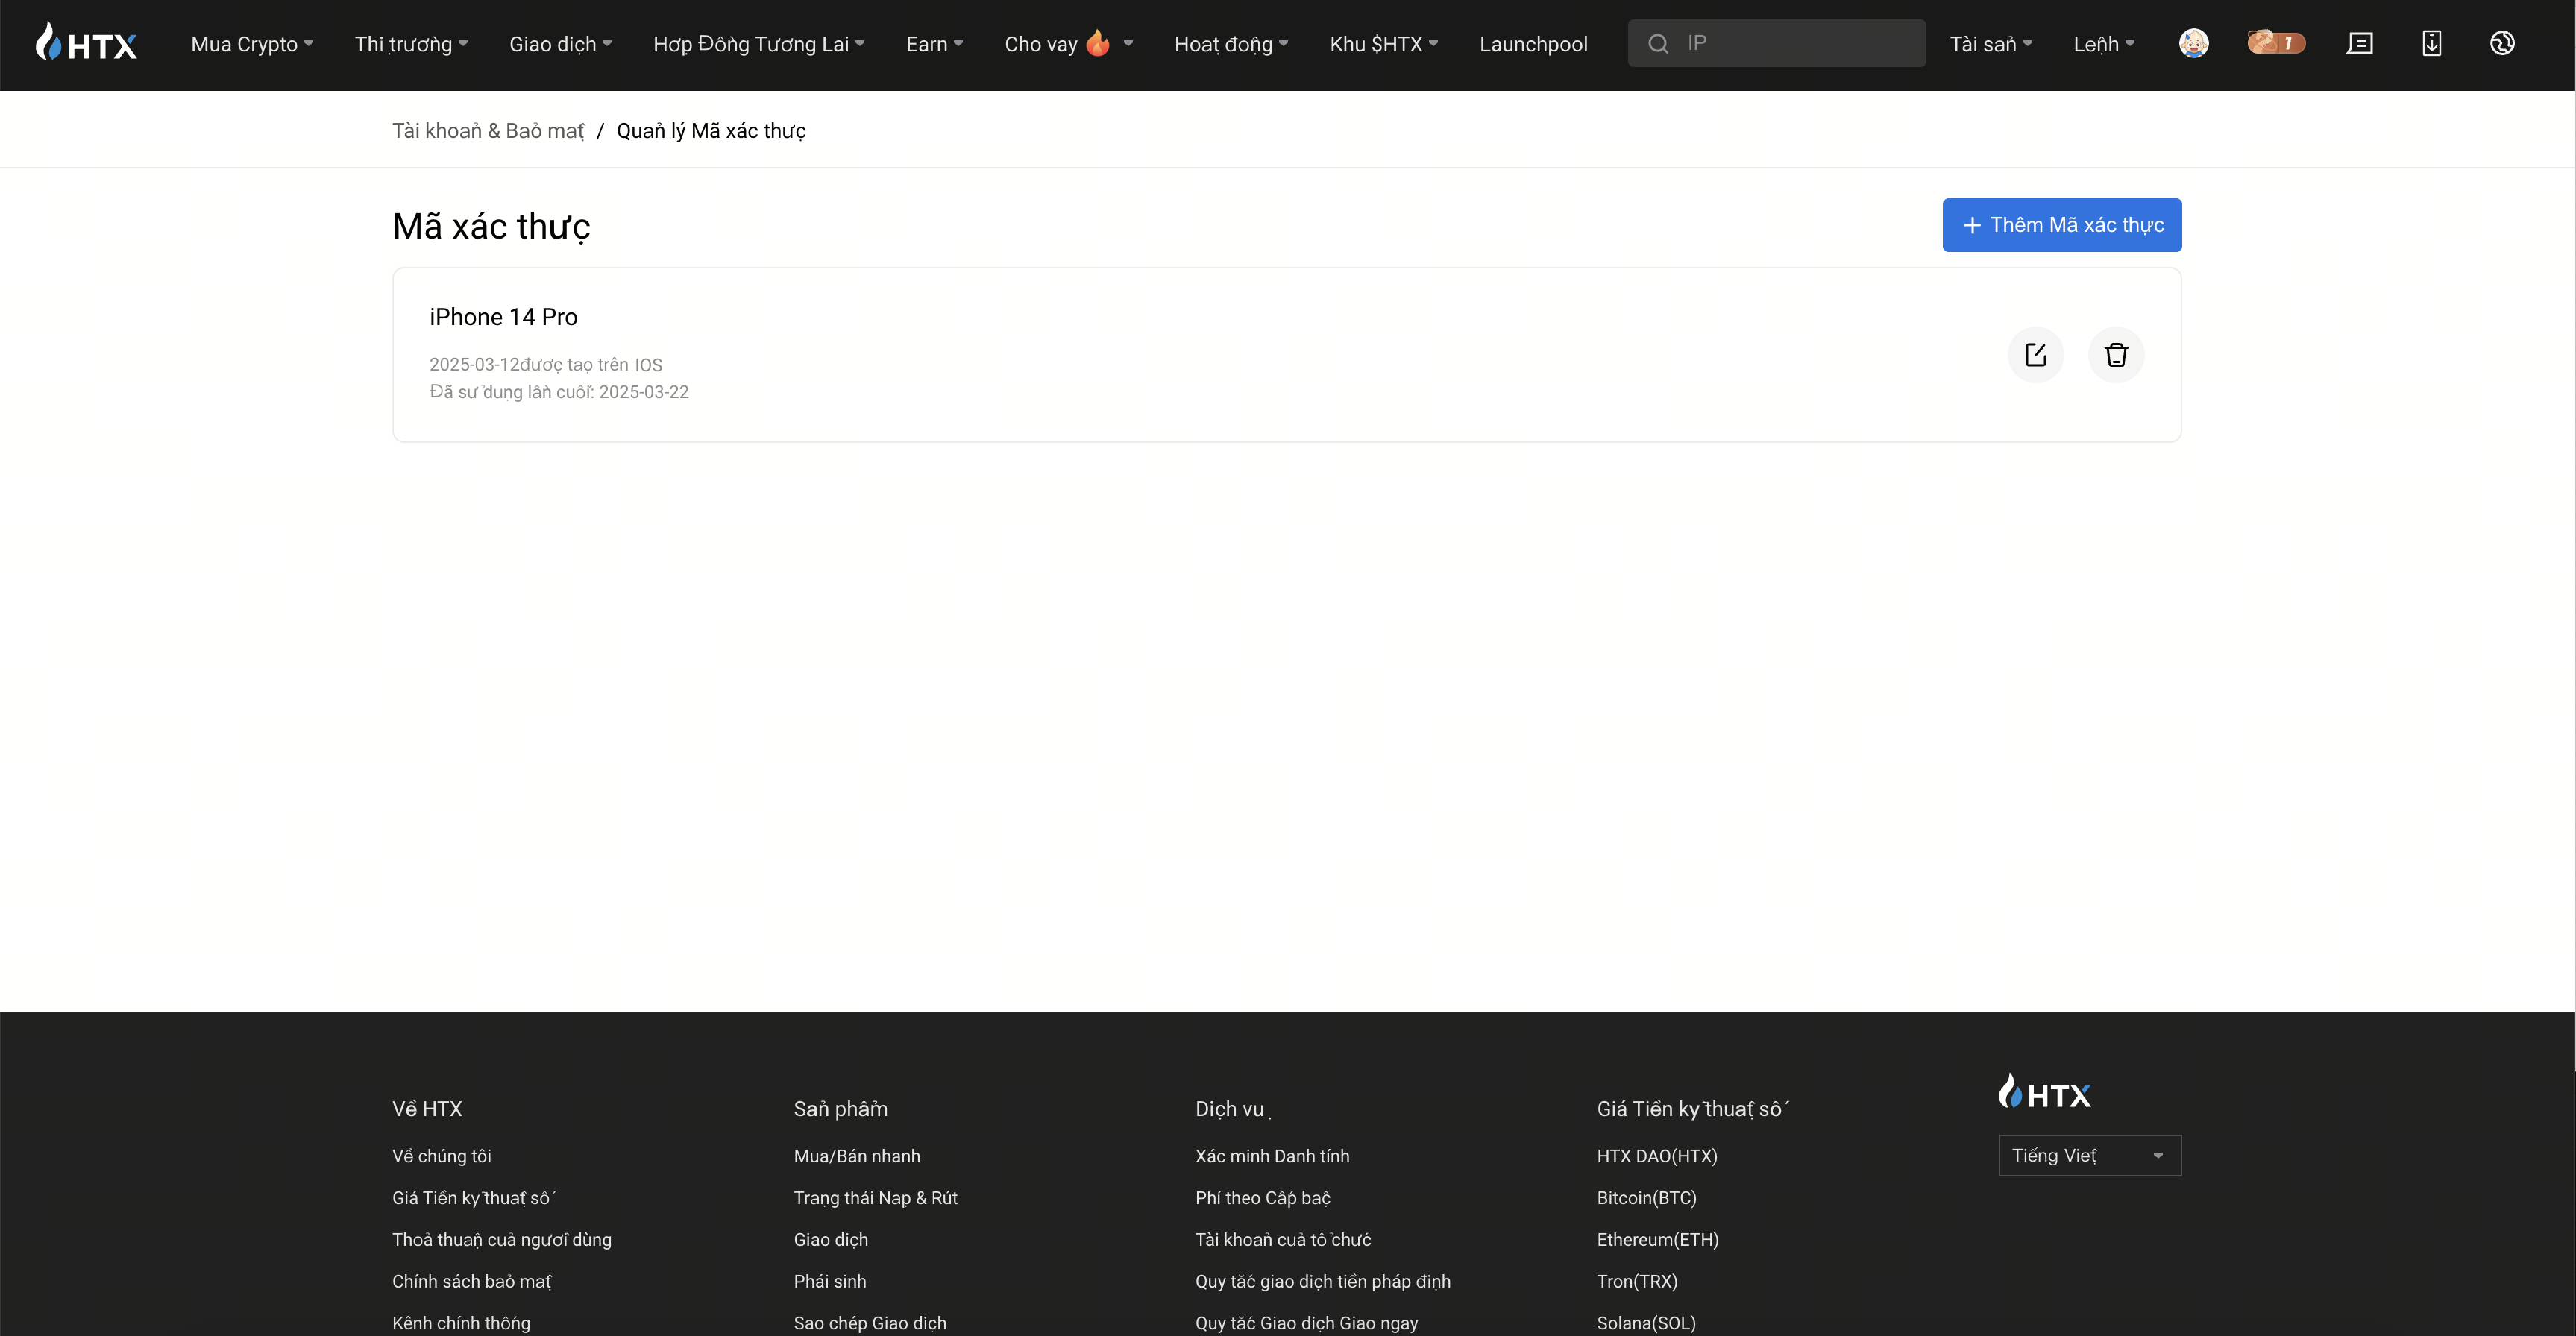Click the HTX logo in the footer

(x=2044, y=1092)
